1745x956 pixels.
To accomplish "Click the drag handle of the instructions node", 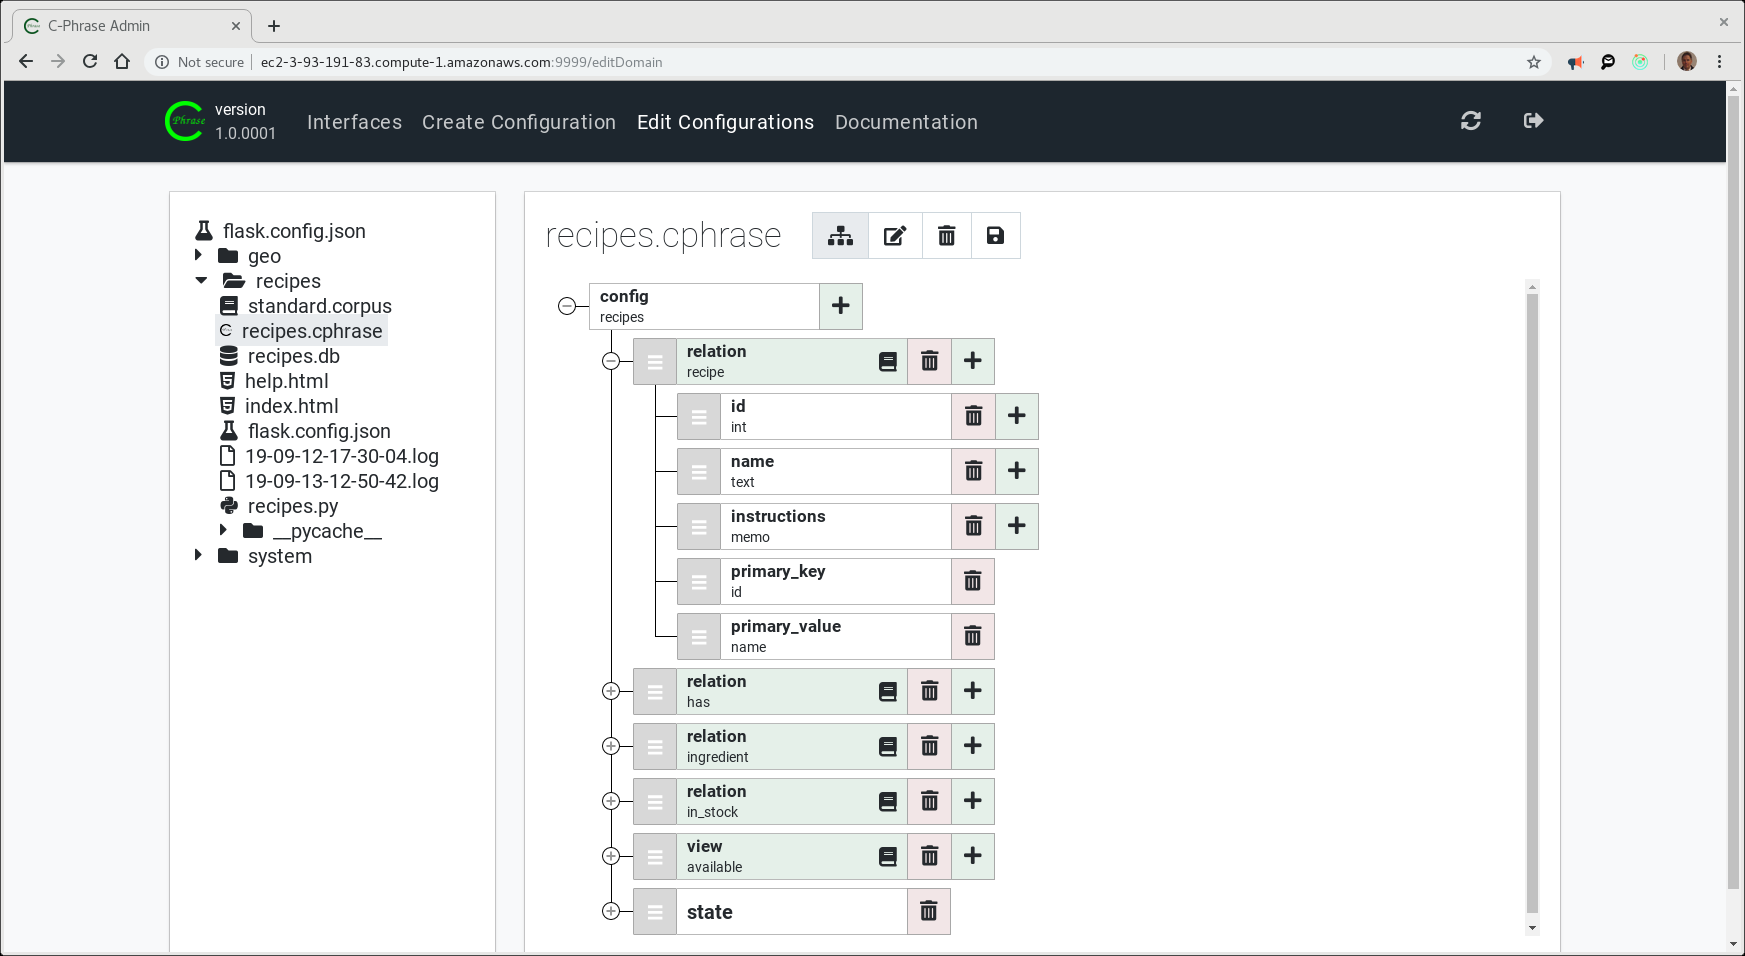I will tap(699, 527).
